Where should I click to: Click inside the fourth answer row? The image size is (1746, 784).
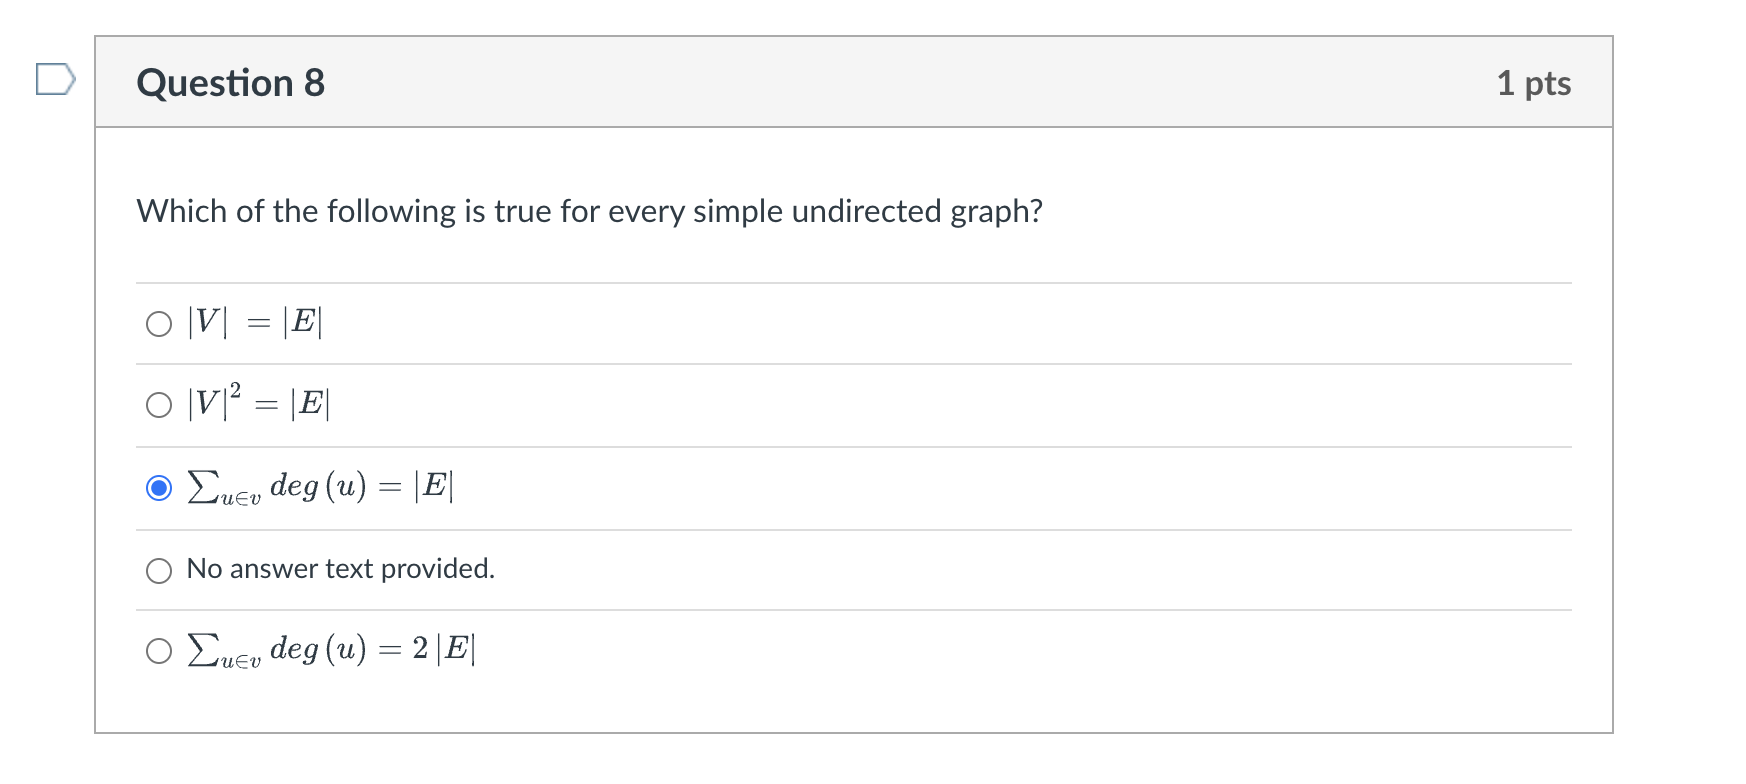tap(800, 569)
